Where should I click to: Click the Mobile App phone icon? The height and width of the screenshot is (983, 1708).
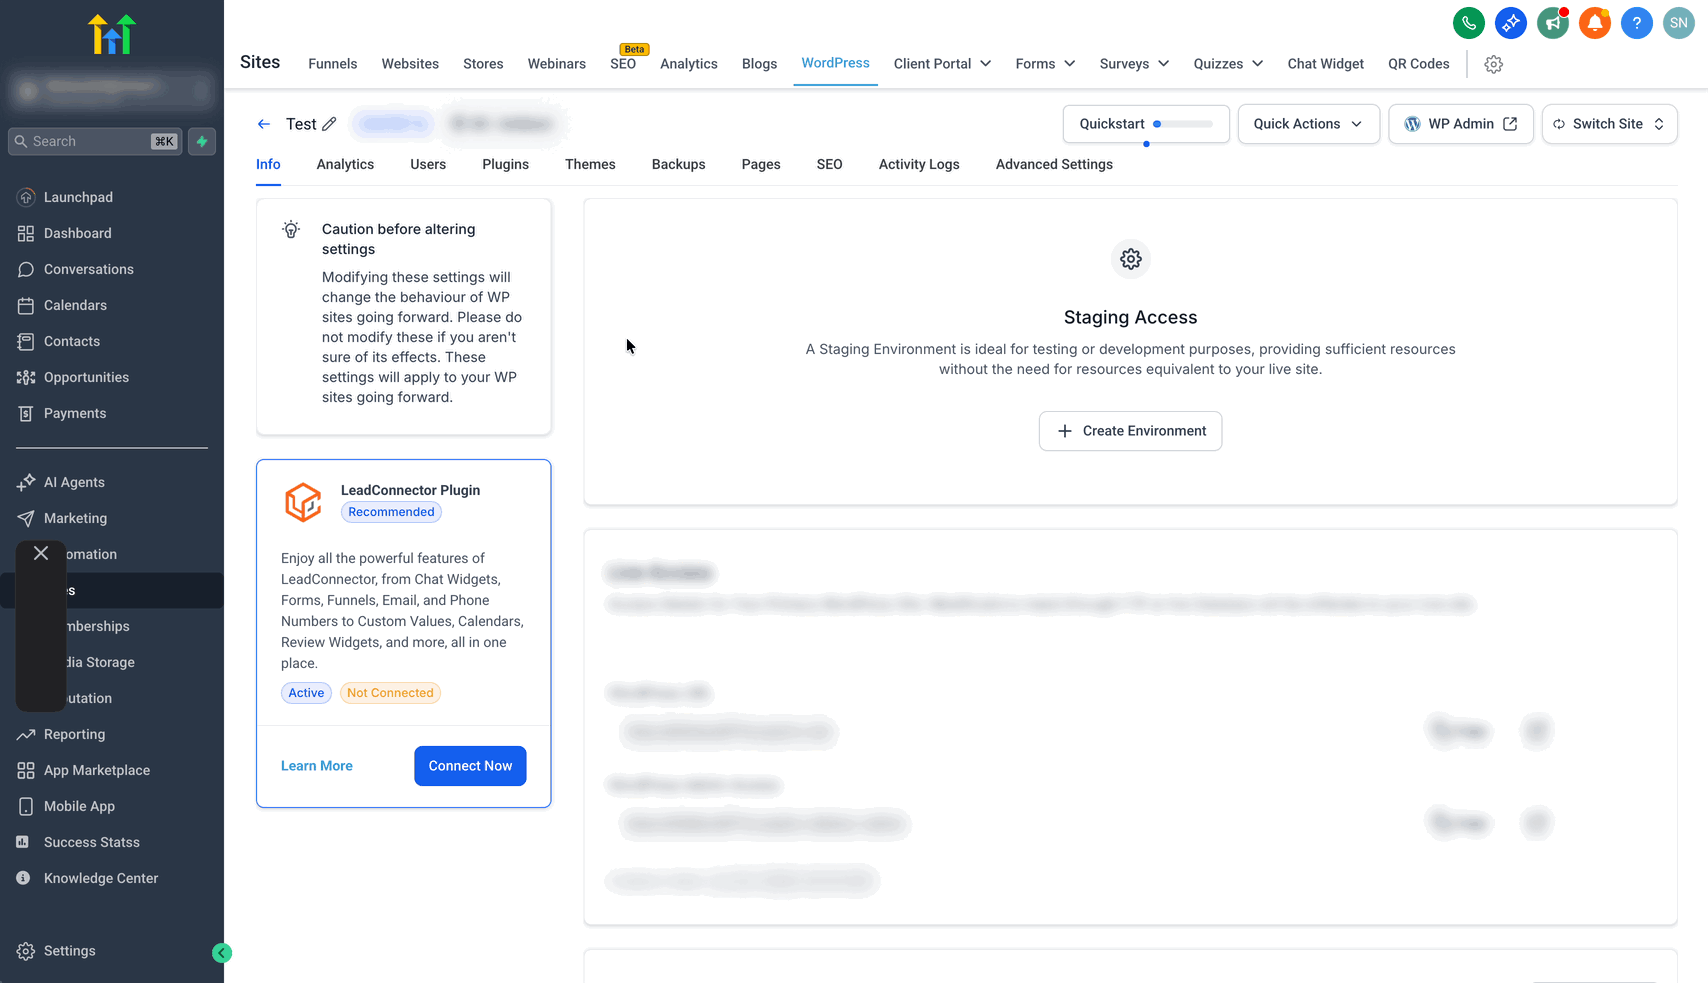tap(26, 807)
